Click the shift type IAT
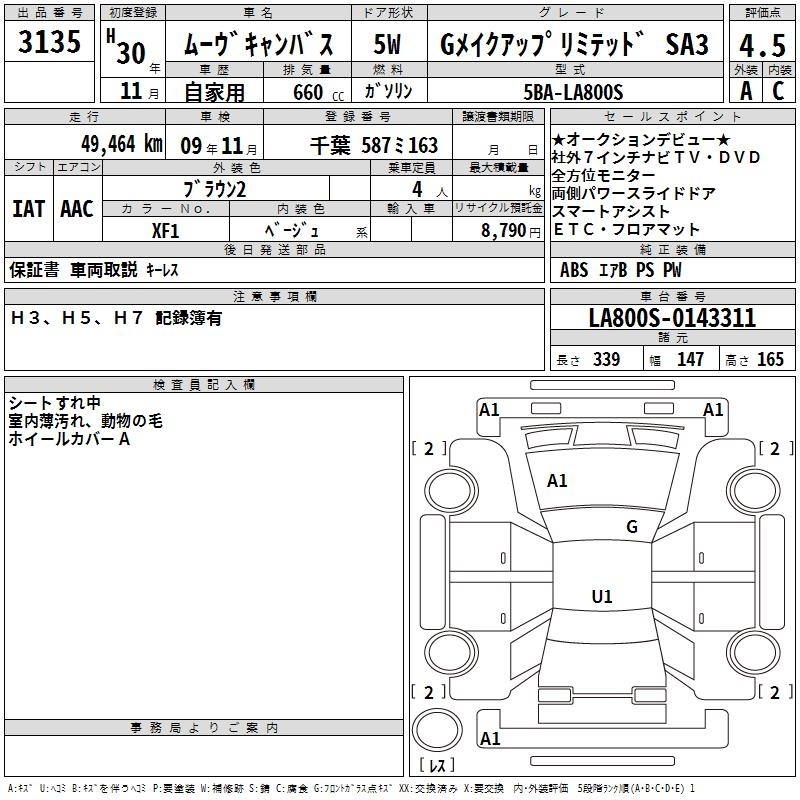The image size is (800, 800). pyautogui.click(x=29, y=209)
